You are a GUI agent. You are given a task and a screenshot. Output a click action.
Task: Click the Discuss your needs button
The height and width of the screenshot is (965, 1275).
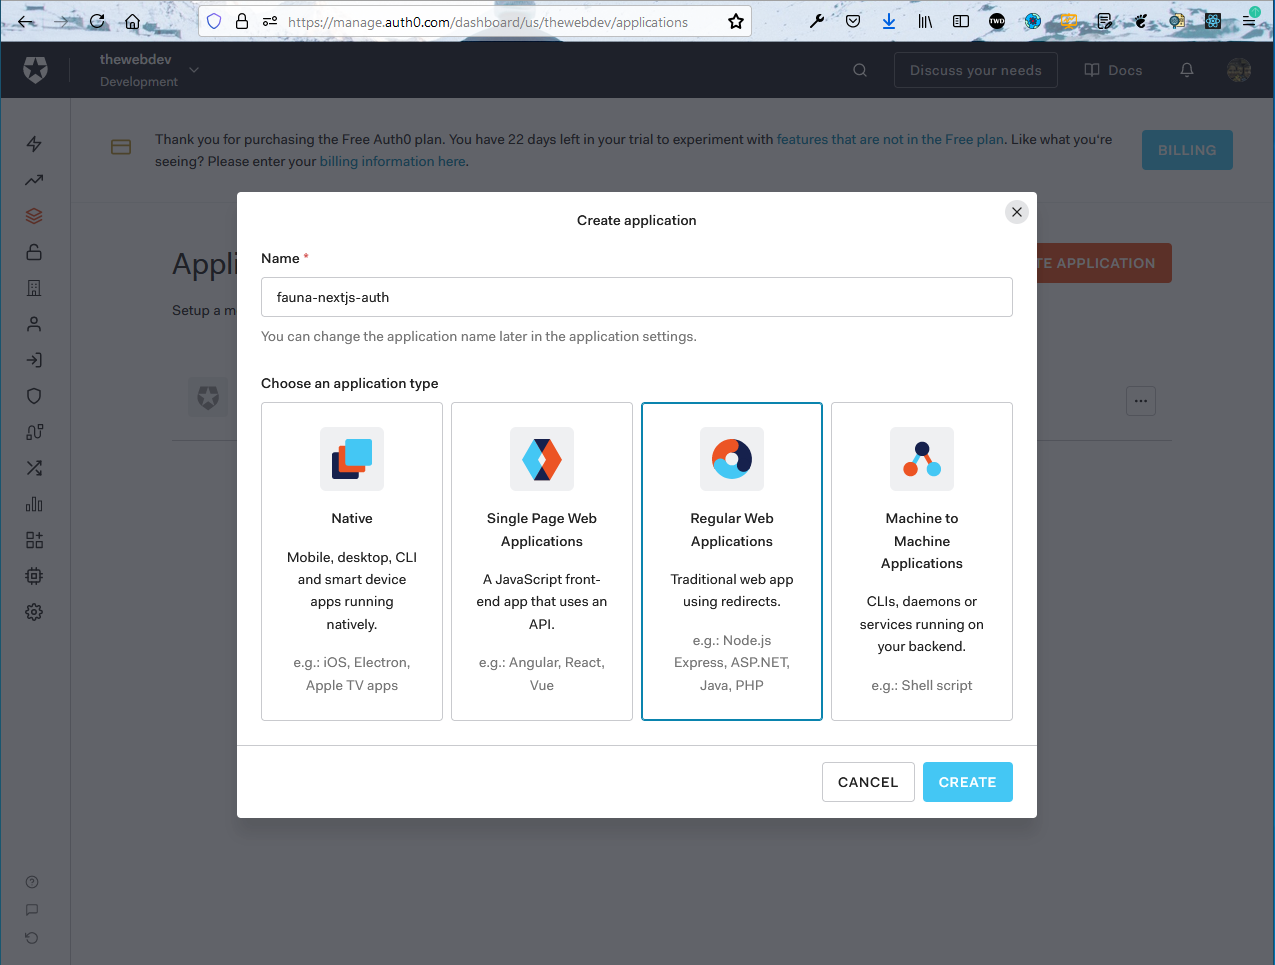(976, 70)
